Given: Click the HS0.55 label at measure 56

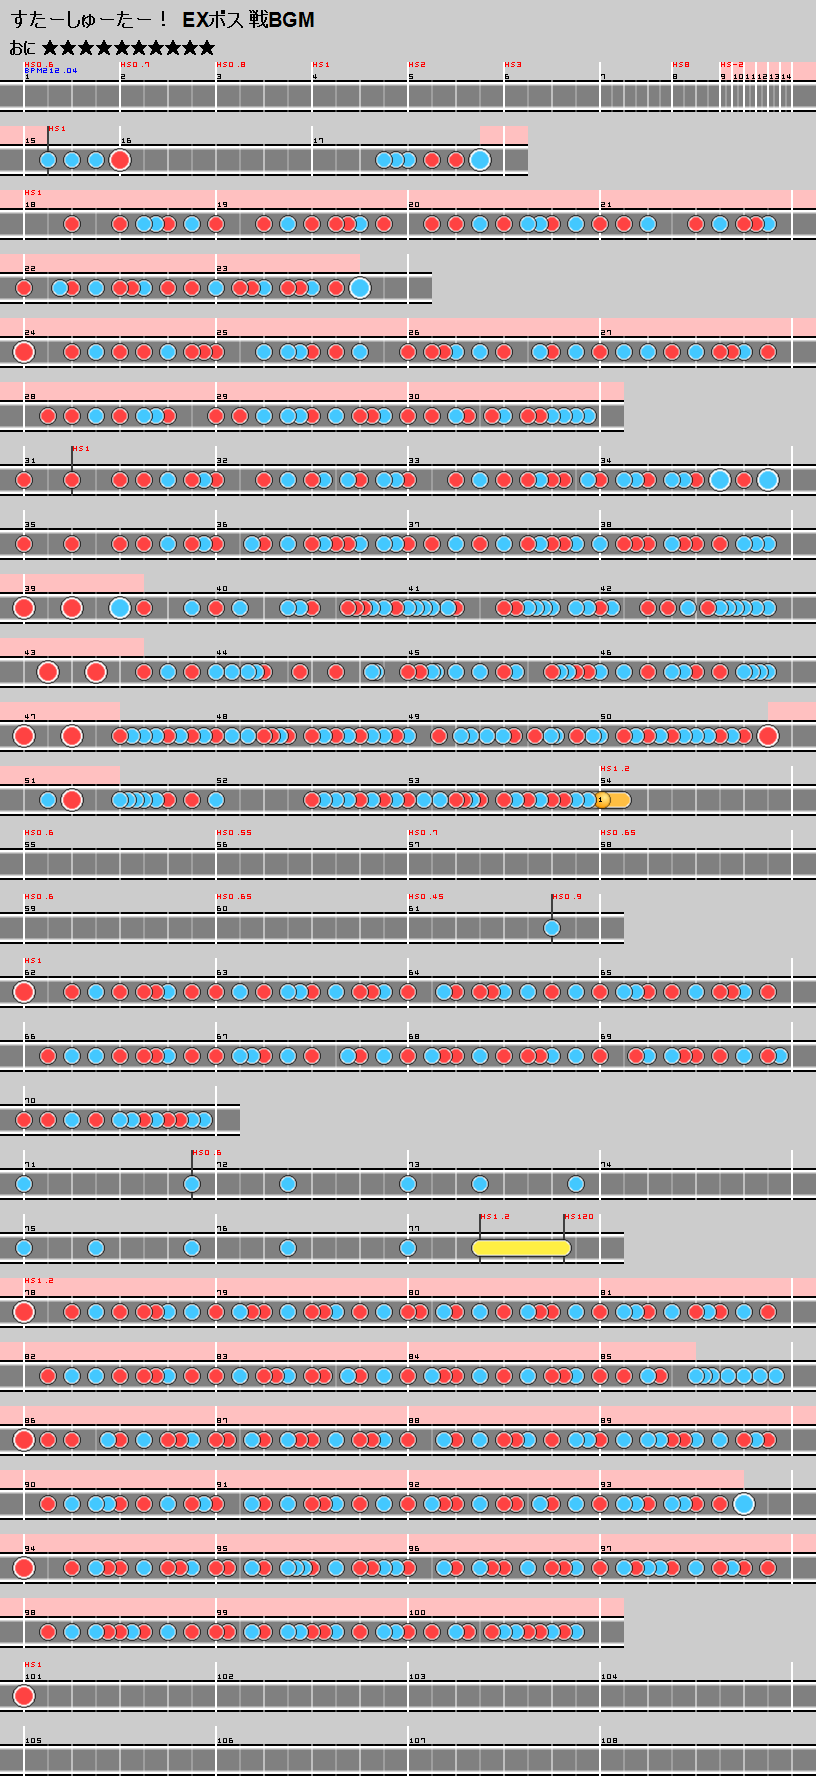Looking at the screenshot, I should [x=234, y=832].
